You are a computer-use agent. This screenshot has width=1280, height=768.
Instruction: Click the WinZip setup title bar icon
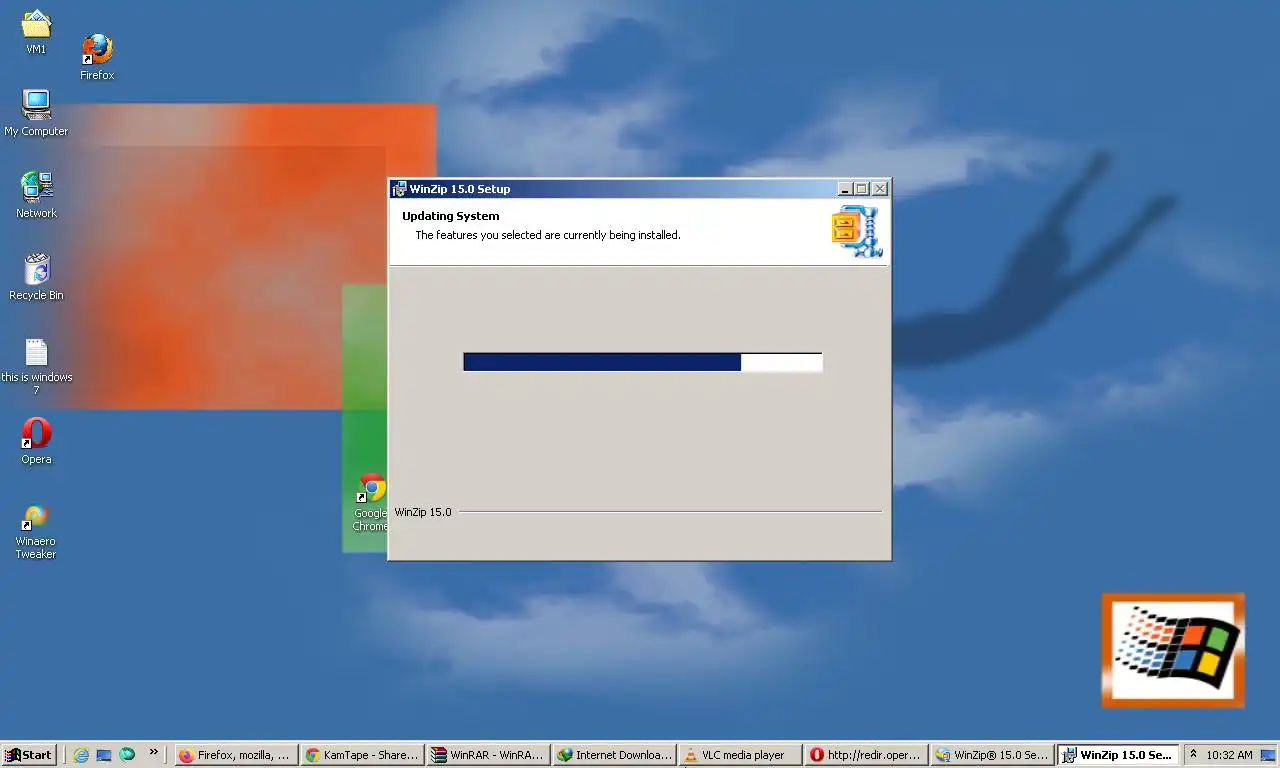[399, 189]
